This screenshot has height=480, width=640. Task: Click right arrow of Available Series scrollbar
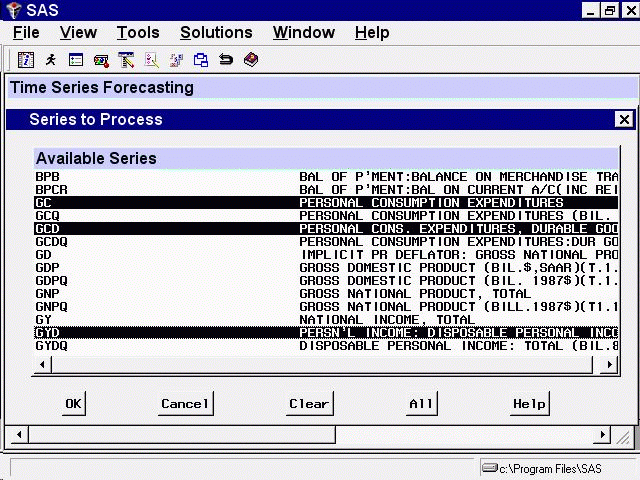tap(609, 364)
